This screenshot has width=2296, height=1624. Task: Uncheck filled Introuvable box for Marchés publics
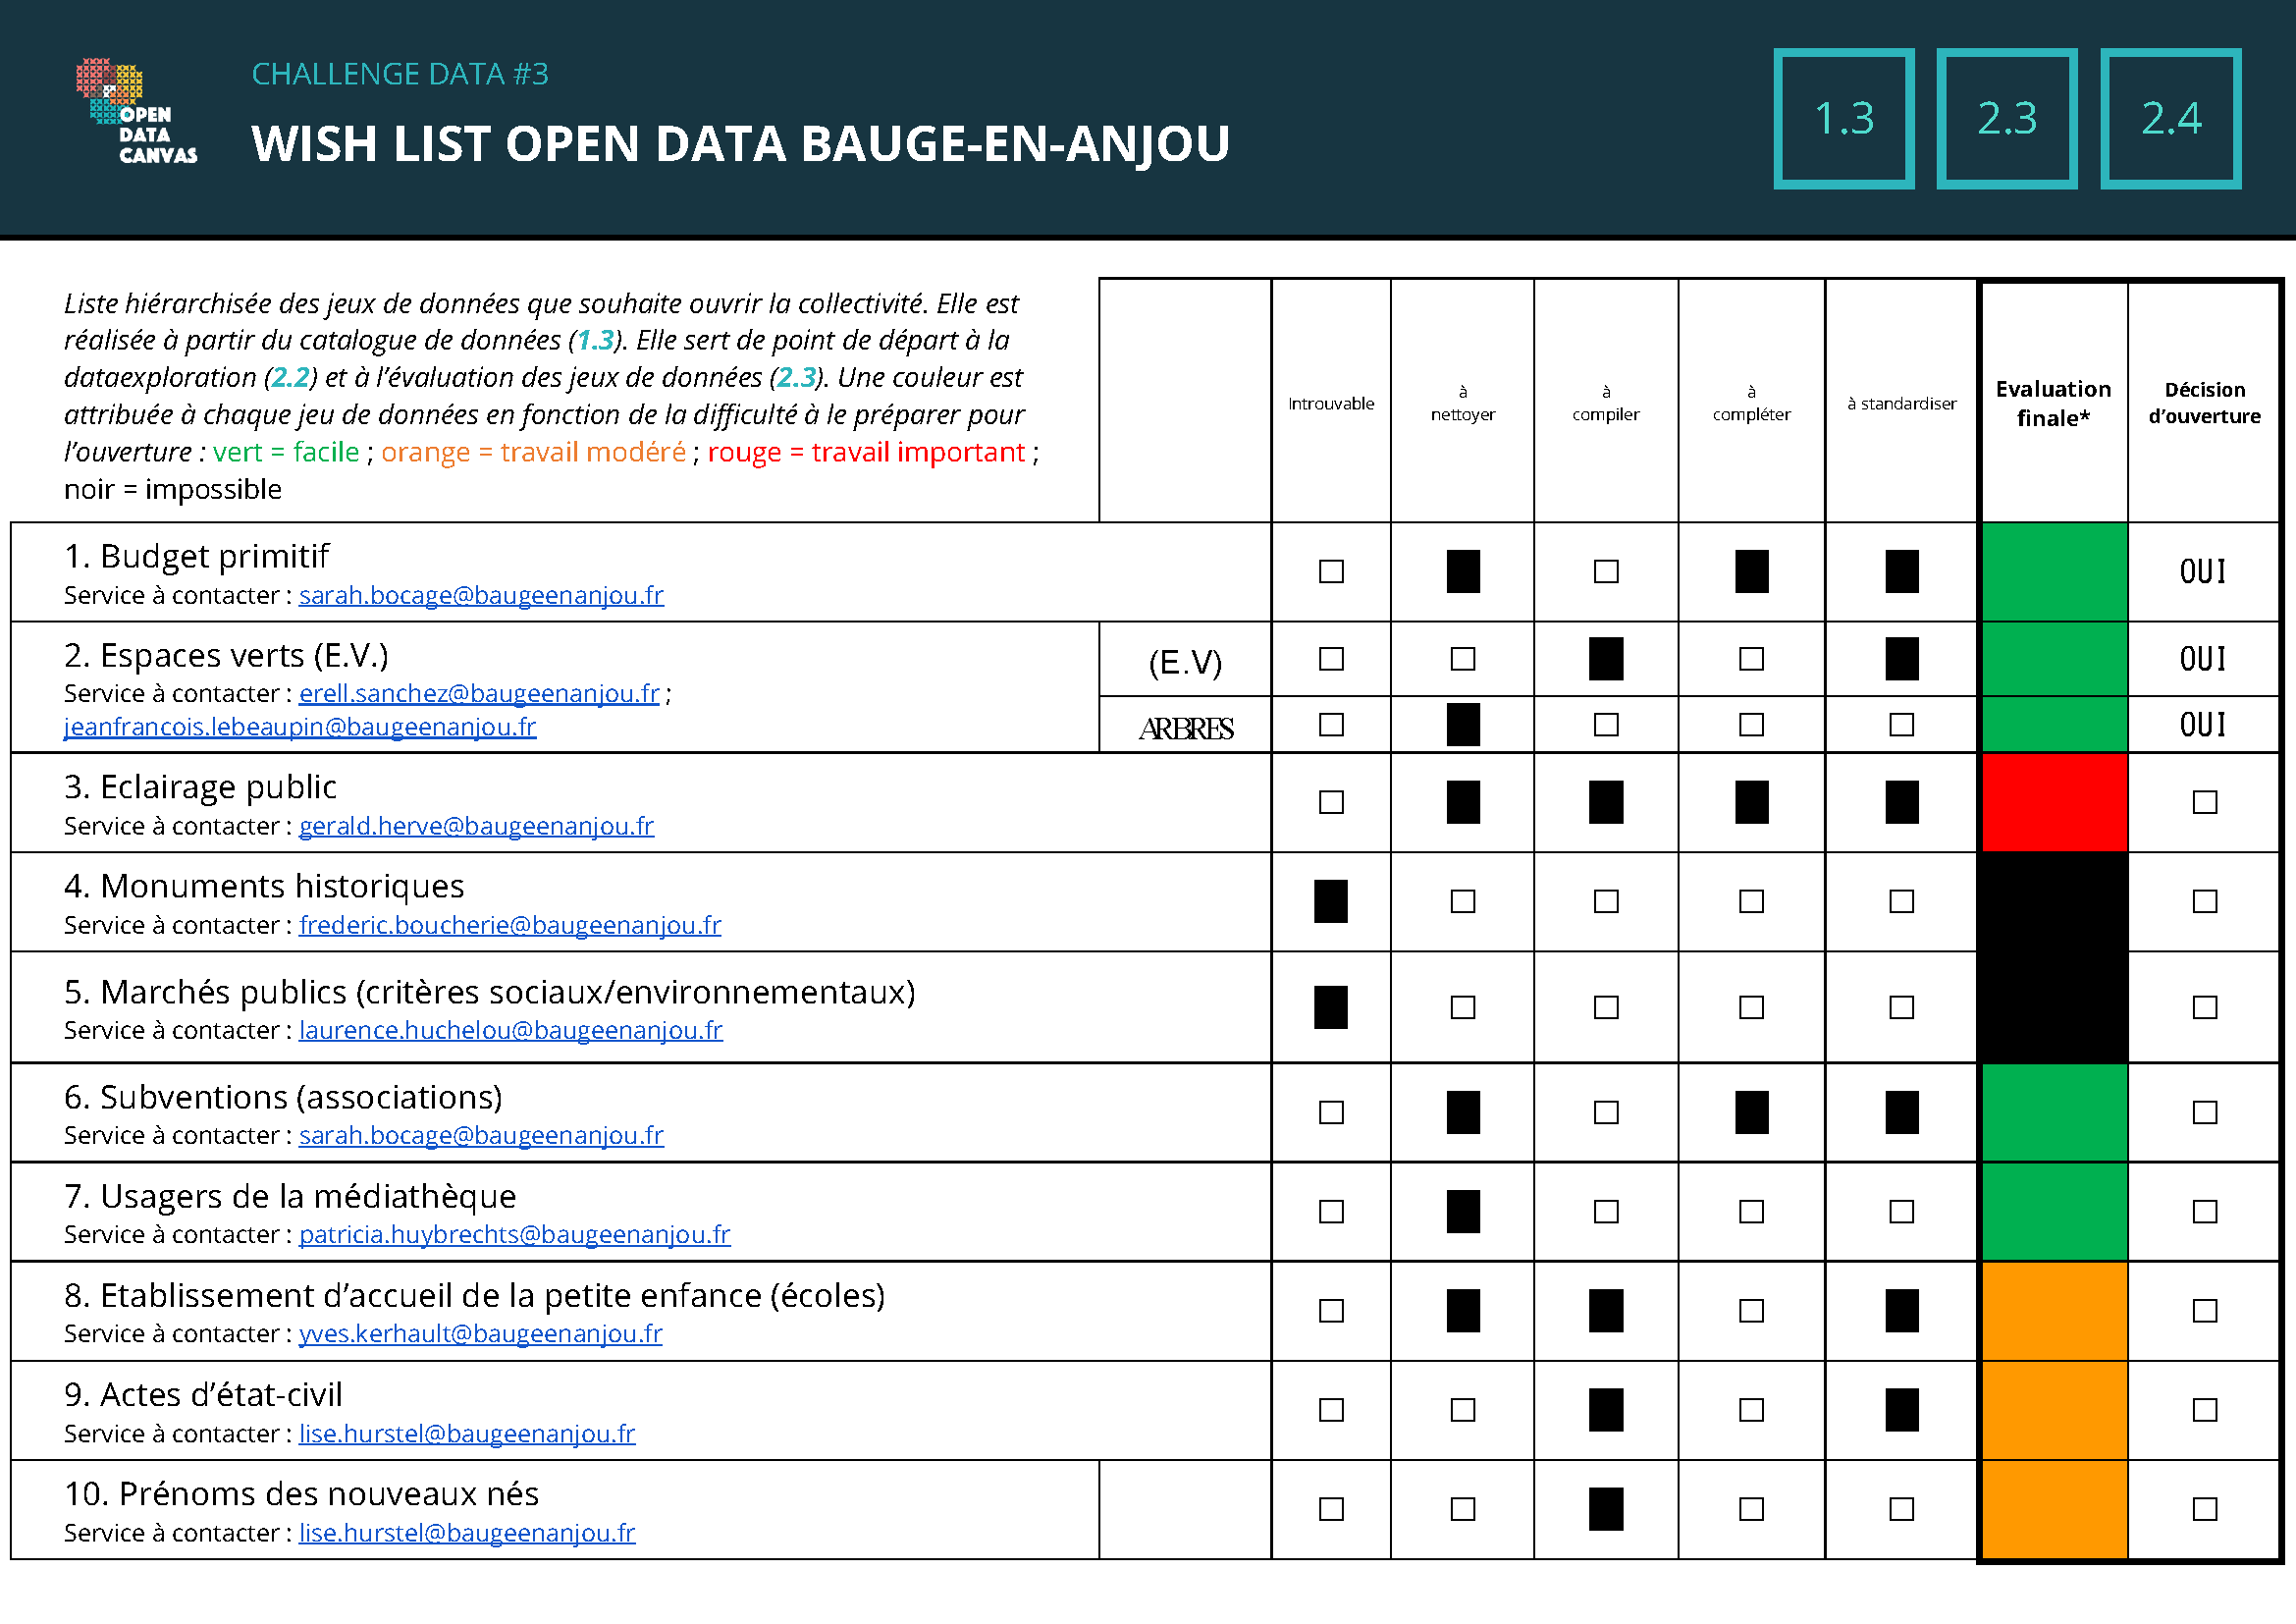click(x=1331, y=1008)
